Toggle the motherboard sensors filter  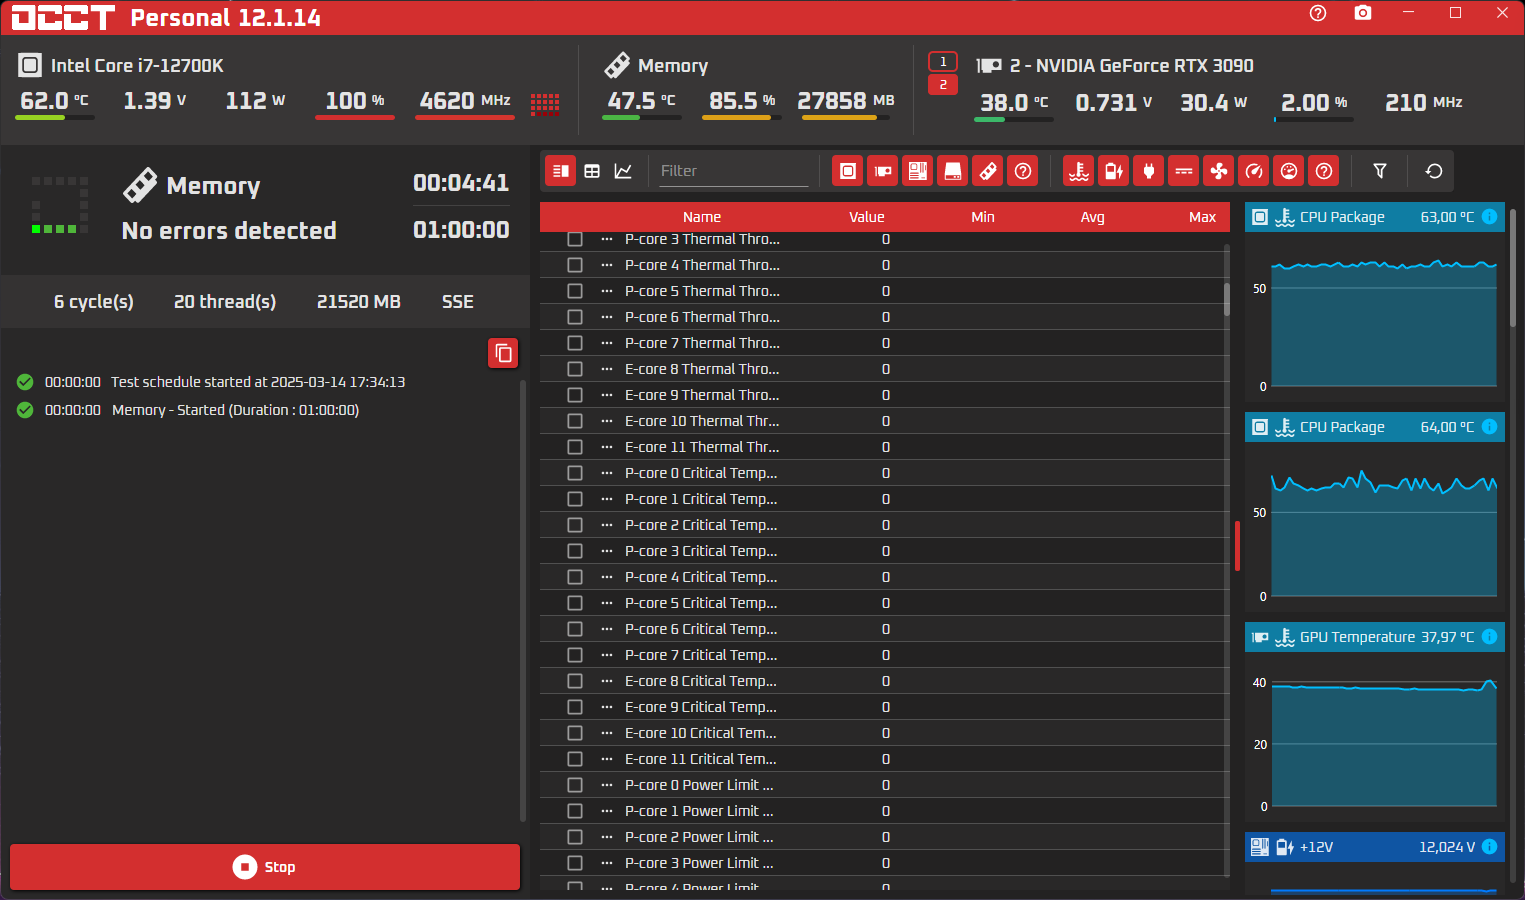coord(917,171)
